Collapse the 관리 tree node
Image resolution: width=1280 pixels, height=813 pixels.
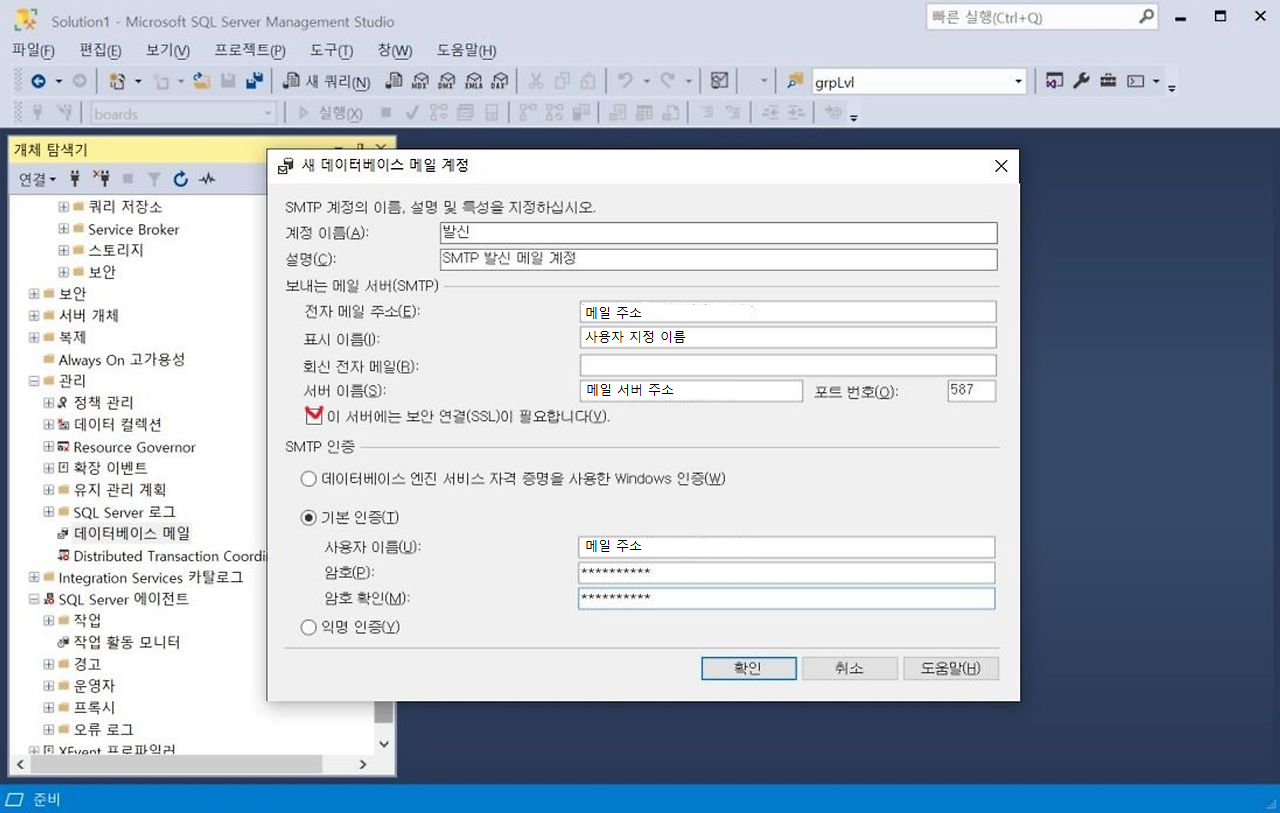[x=35, y=381]
